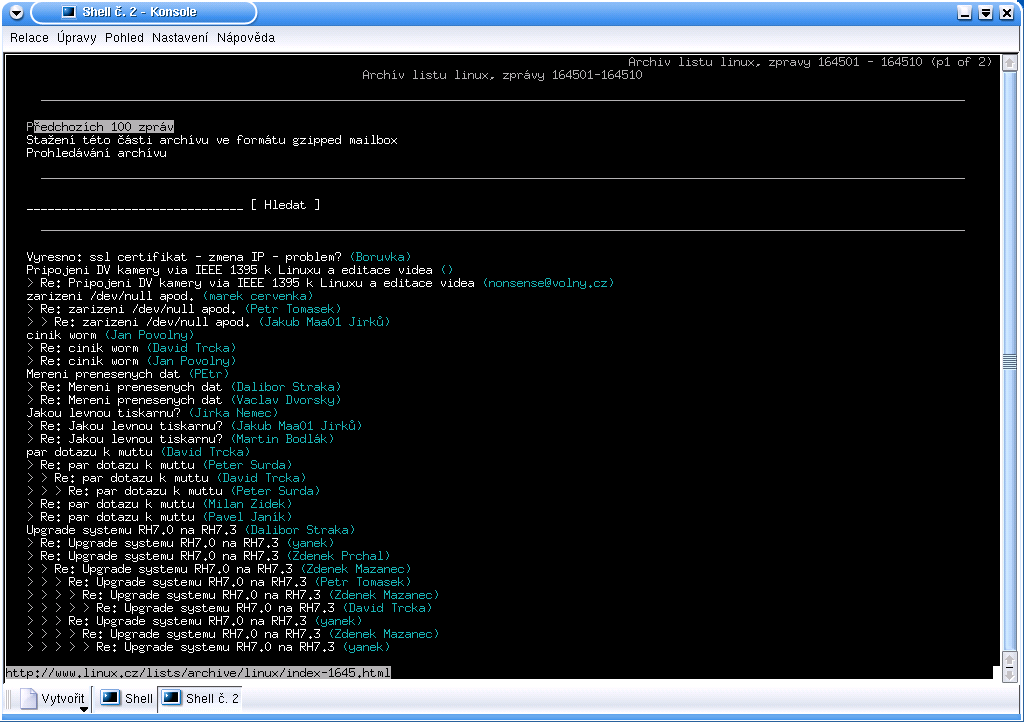Screen dimensions: 1024x722
Task: Click 'Stažení této části archívu' gzipped mailbox link
Action: pos(212,140)
